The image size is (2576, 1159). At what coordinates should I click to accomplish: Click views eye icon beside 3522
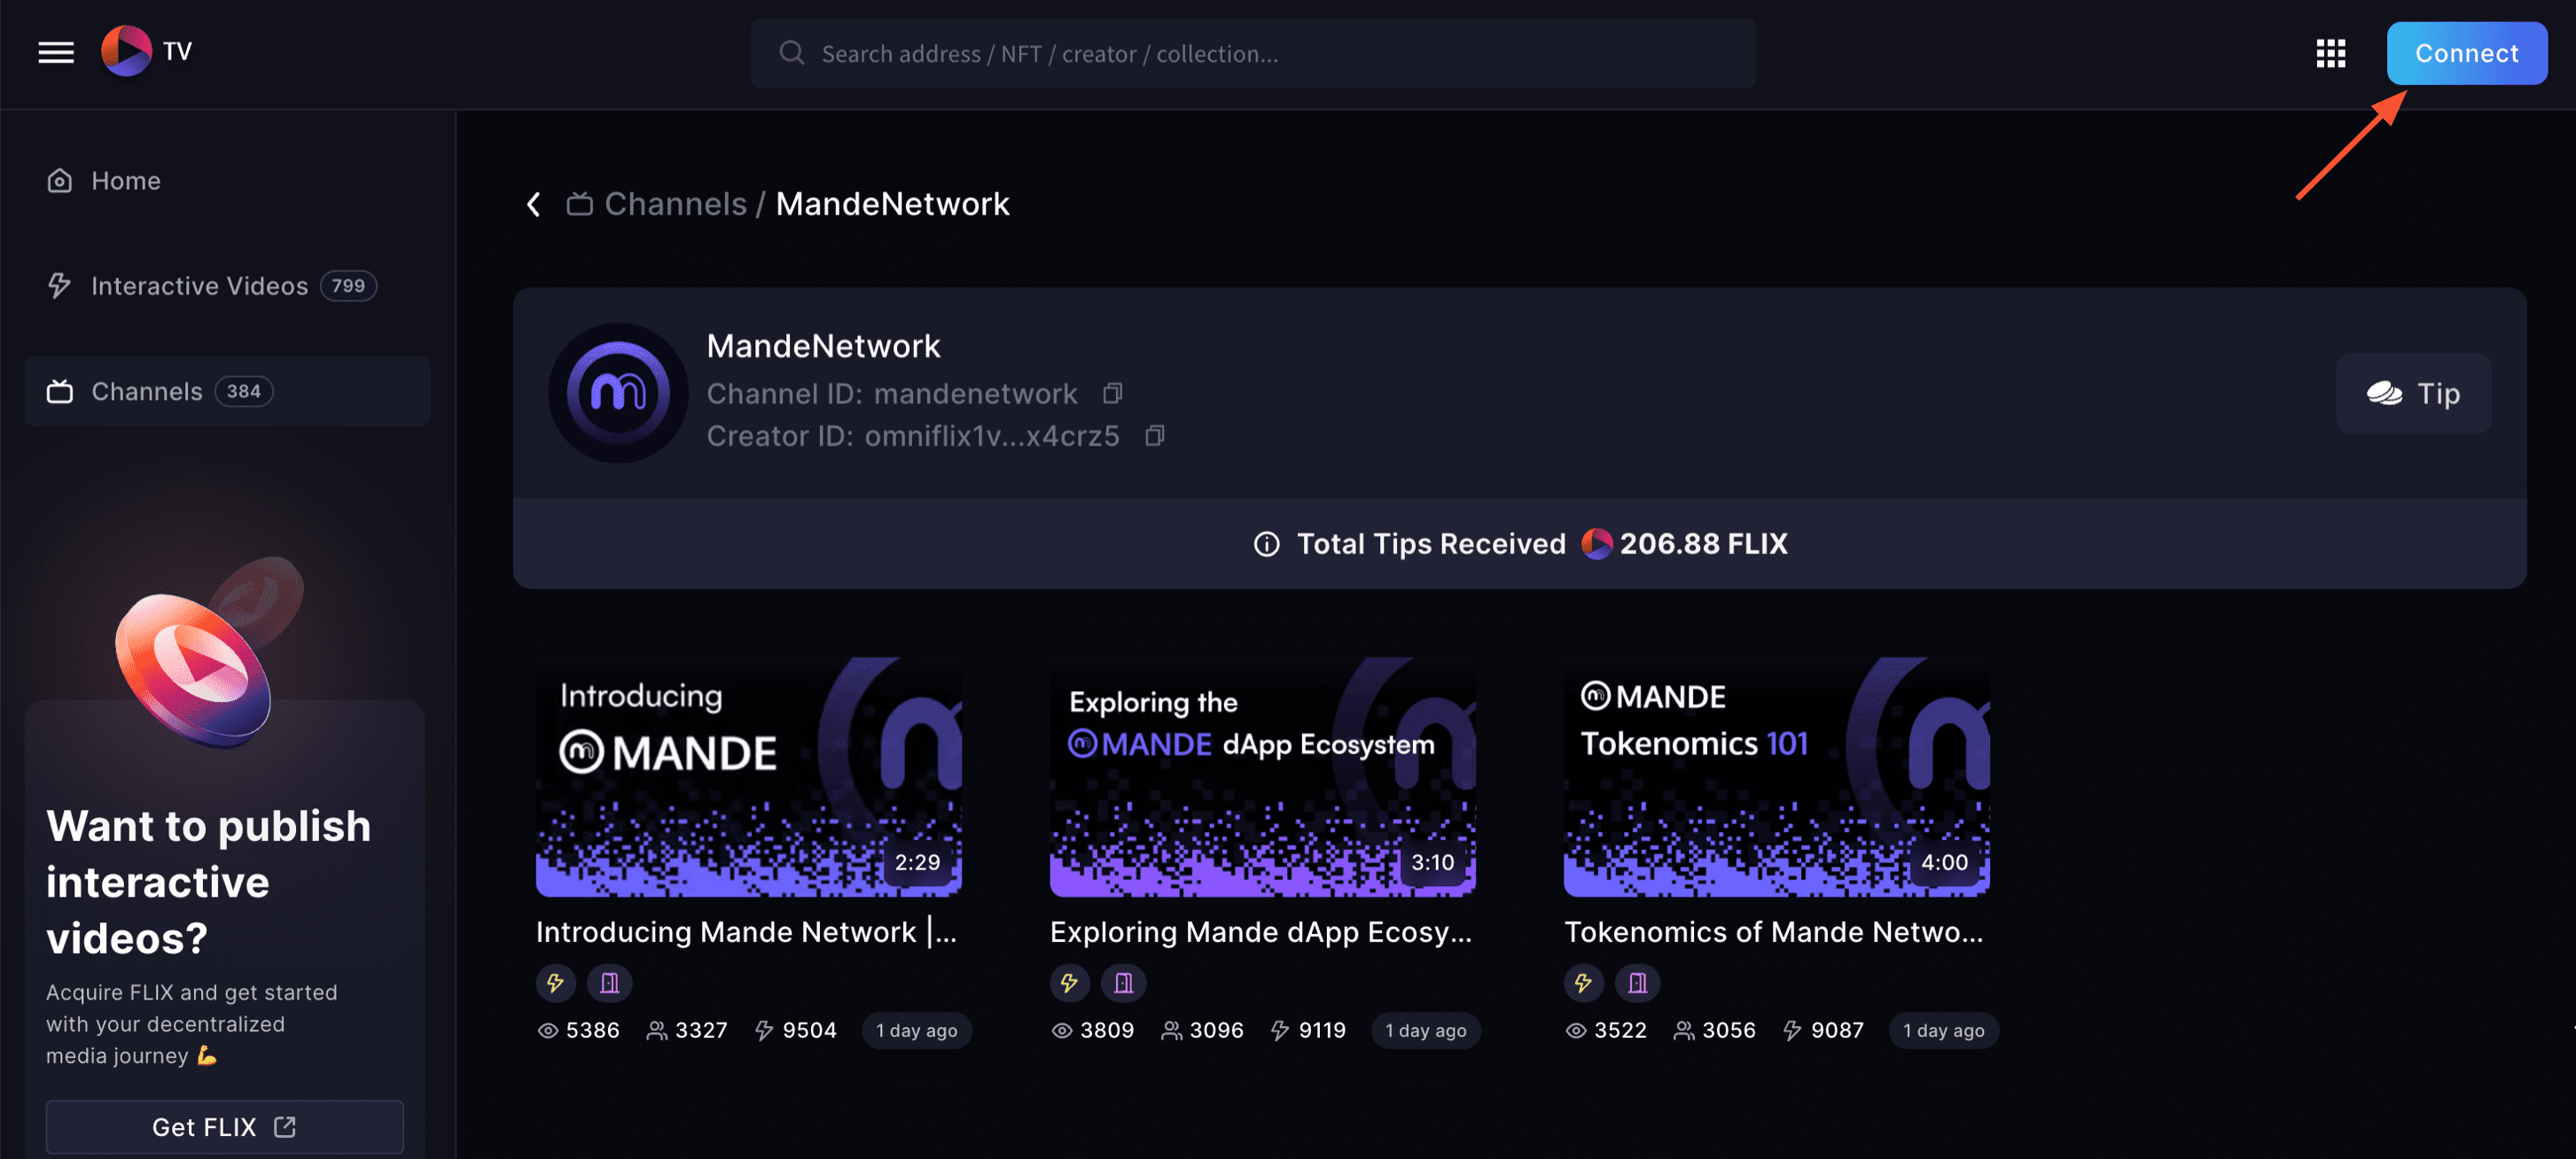point(1576,1030)
